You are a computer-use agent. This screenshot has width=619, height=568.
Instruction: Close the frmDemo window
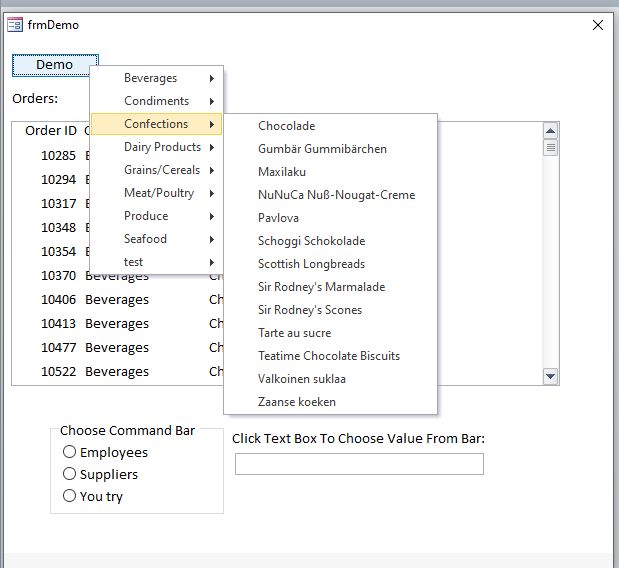pos(598,25)
